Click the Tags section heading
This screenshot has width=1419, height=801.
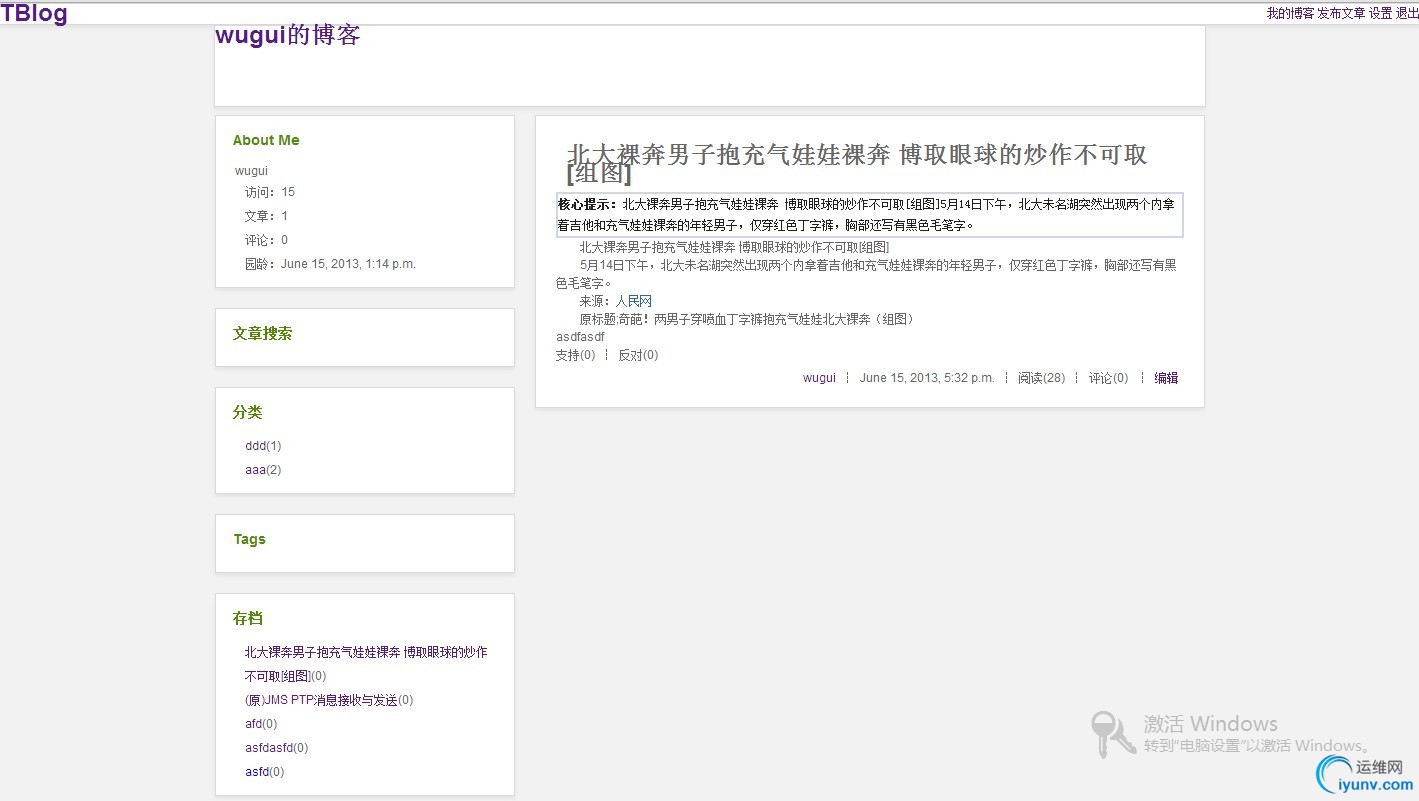point(250,539)
